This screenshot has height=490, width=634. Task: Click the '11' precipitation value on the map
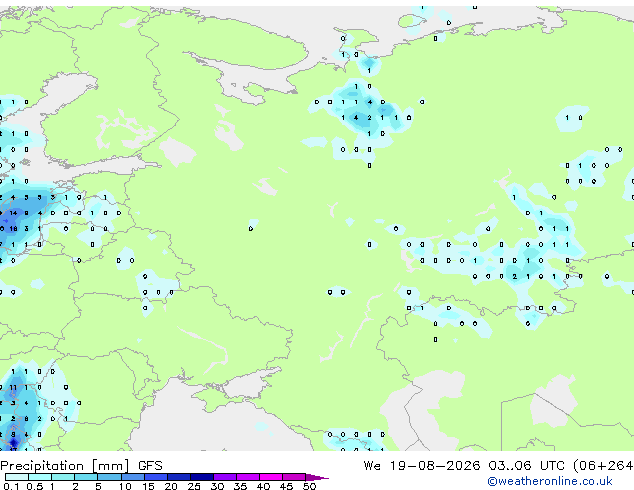(x=13, y=387)
